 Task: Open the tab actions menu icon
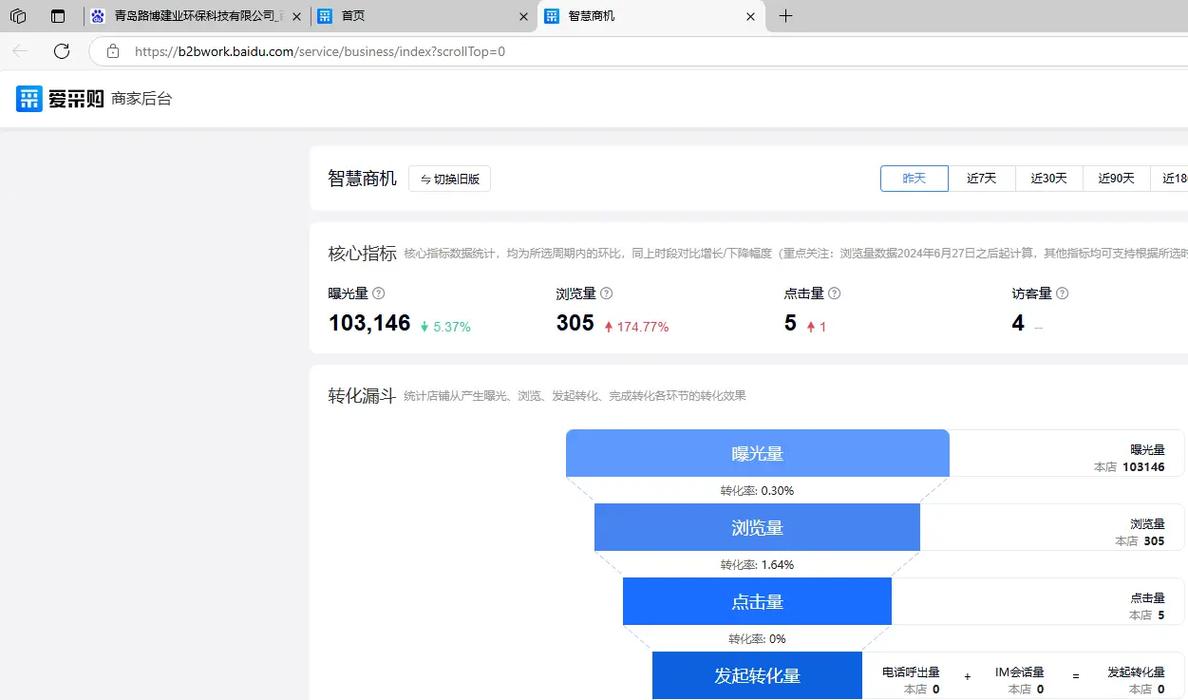click(x=58, y=16)
